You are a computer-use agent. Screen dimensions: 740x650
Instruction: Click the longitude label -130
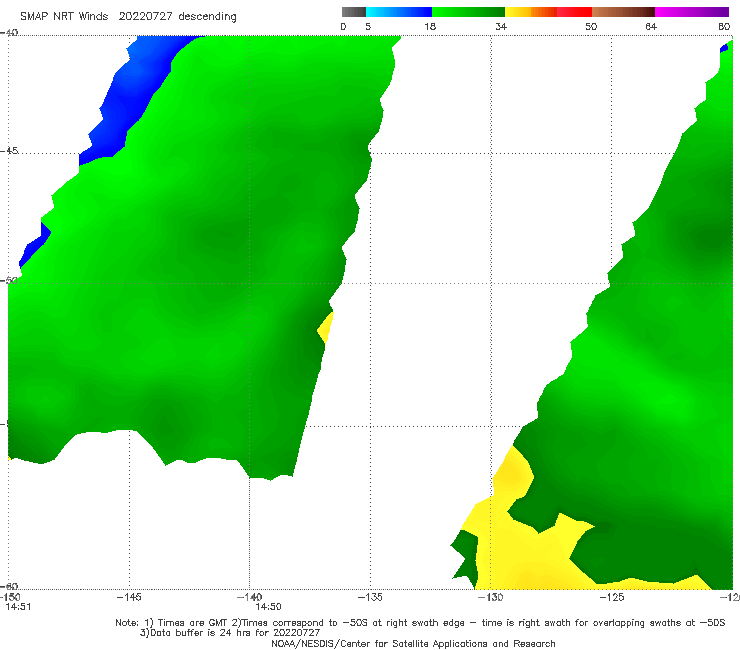[491, 597]
